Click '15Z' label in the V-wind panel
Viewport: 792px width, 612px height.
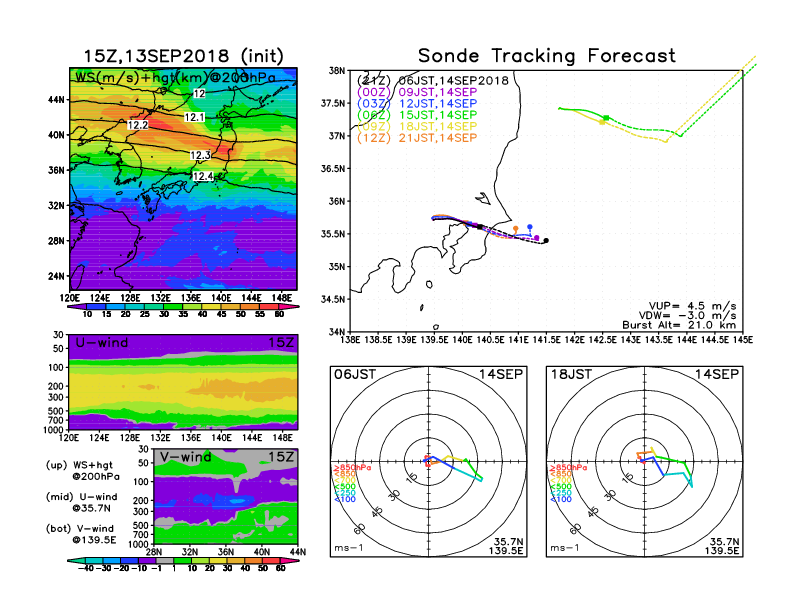(x=280, y=457)
